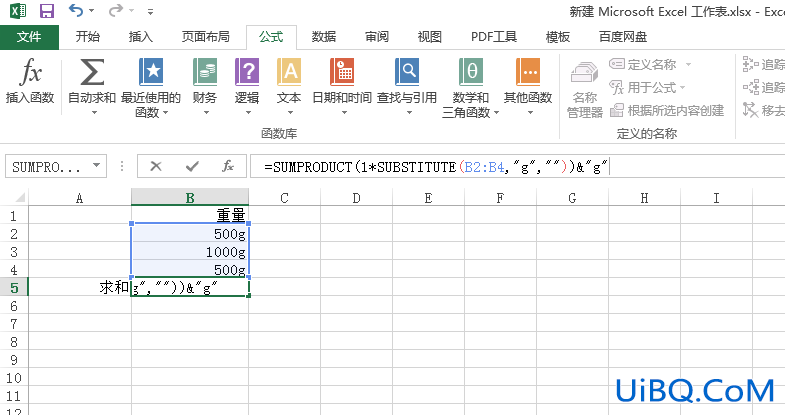Open the Lookup & Reference (查找与引用) icon
785x415 pixels.
[407, 72]
